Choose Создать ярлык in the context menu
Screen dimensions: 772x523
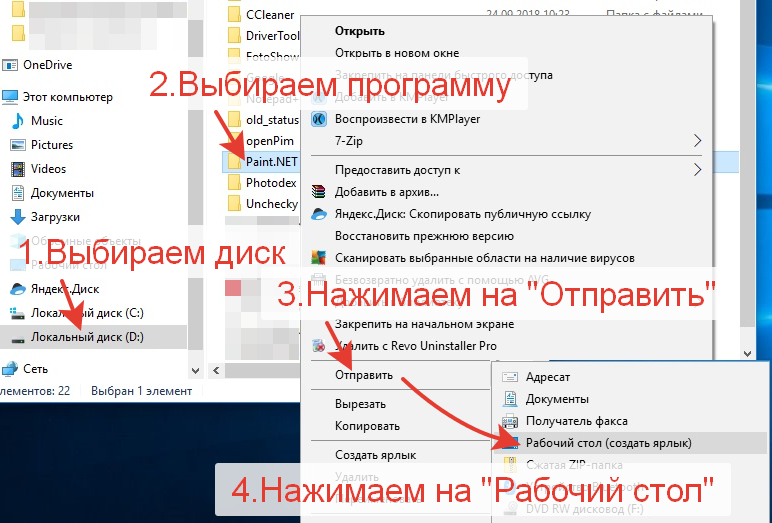coord(376,455)
